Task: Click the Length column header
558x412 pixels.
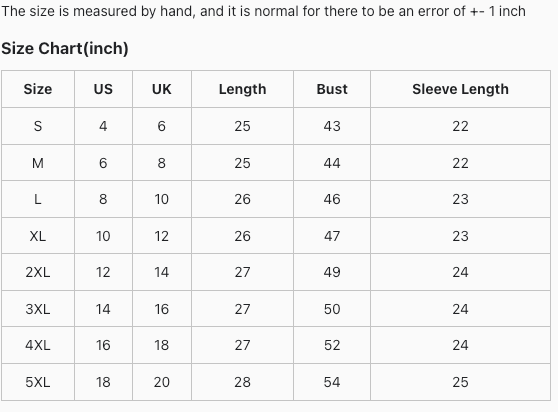Action: (x=242, y=89)
